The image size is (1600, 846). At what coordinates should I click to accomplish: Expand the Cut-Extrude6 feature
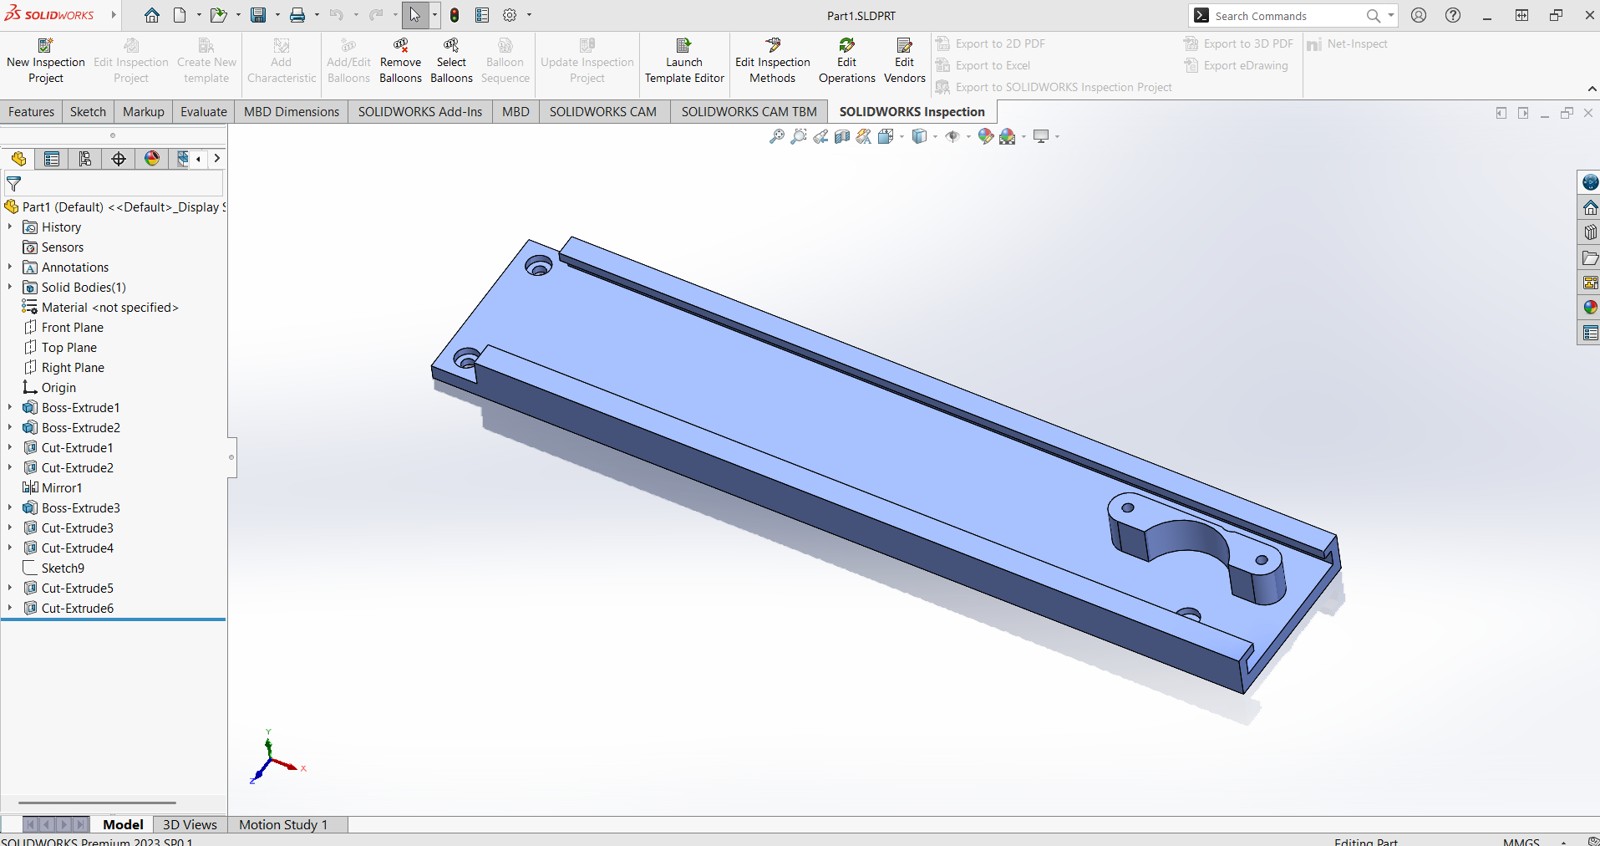(x=10, y=608)
